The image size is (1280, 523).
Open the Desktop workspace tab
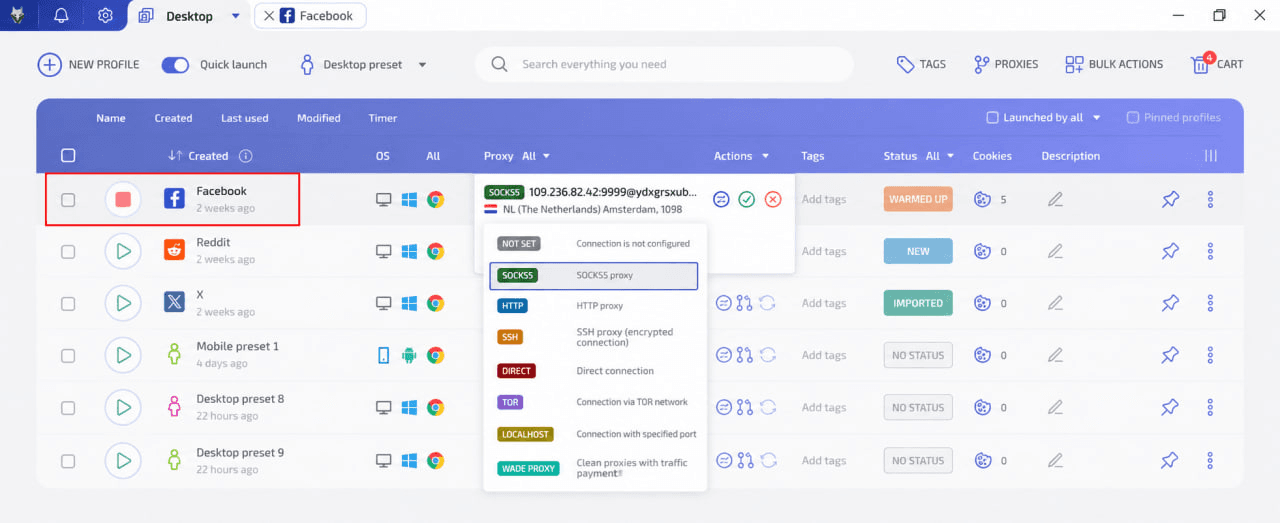[190, 16]
